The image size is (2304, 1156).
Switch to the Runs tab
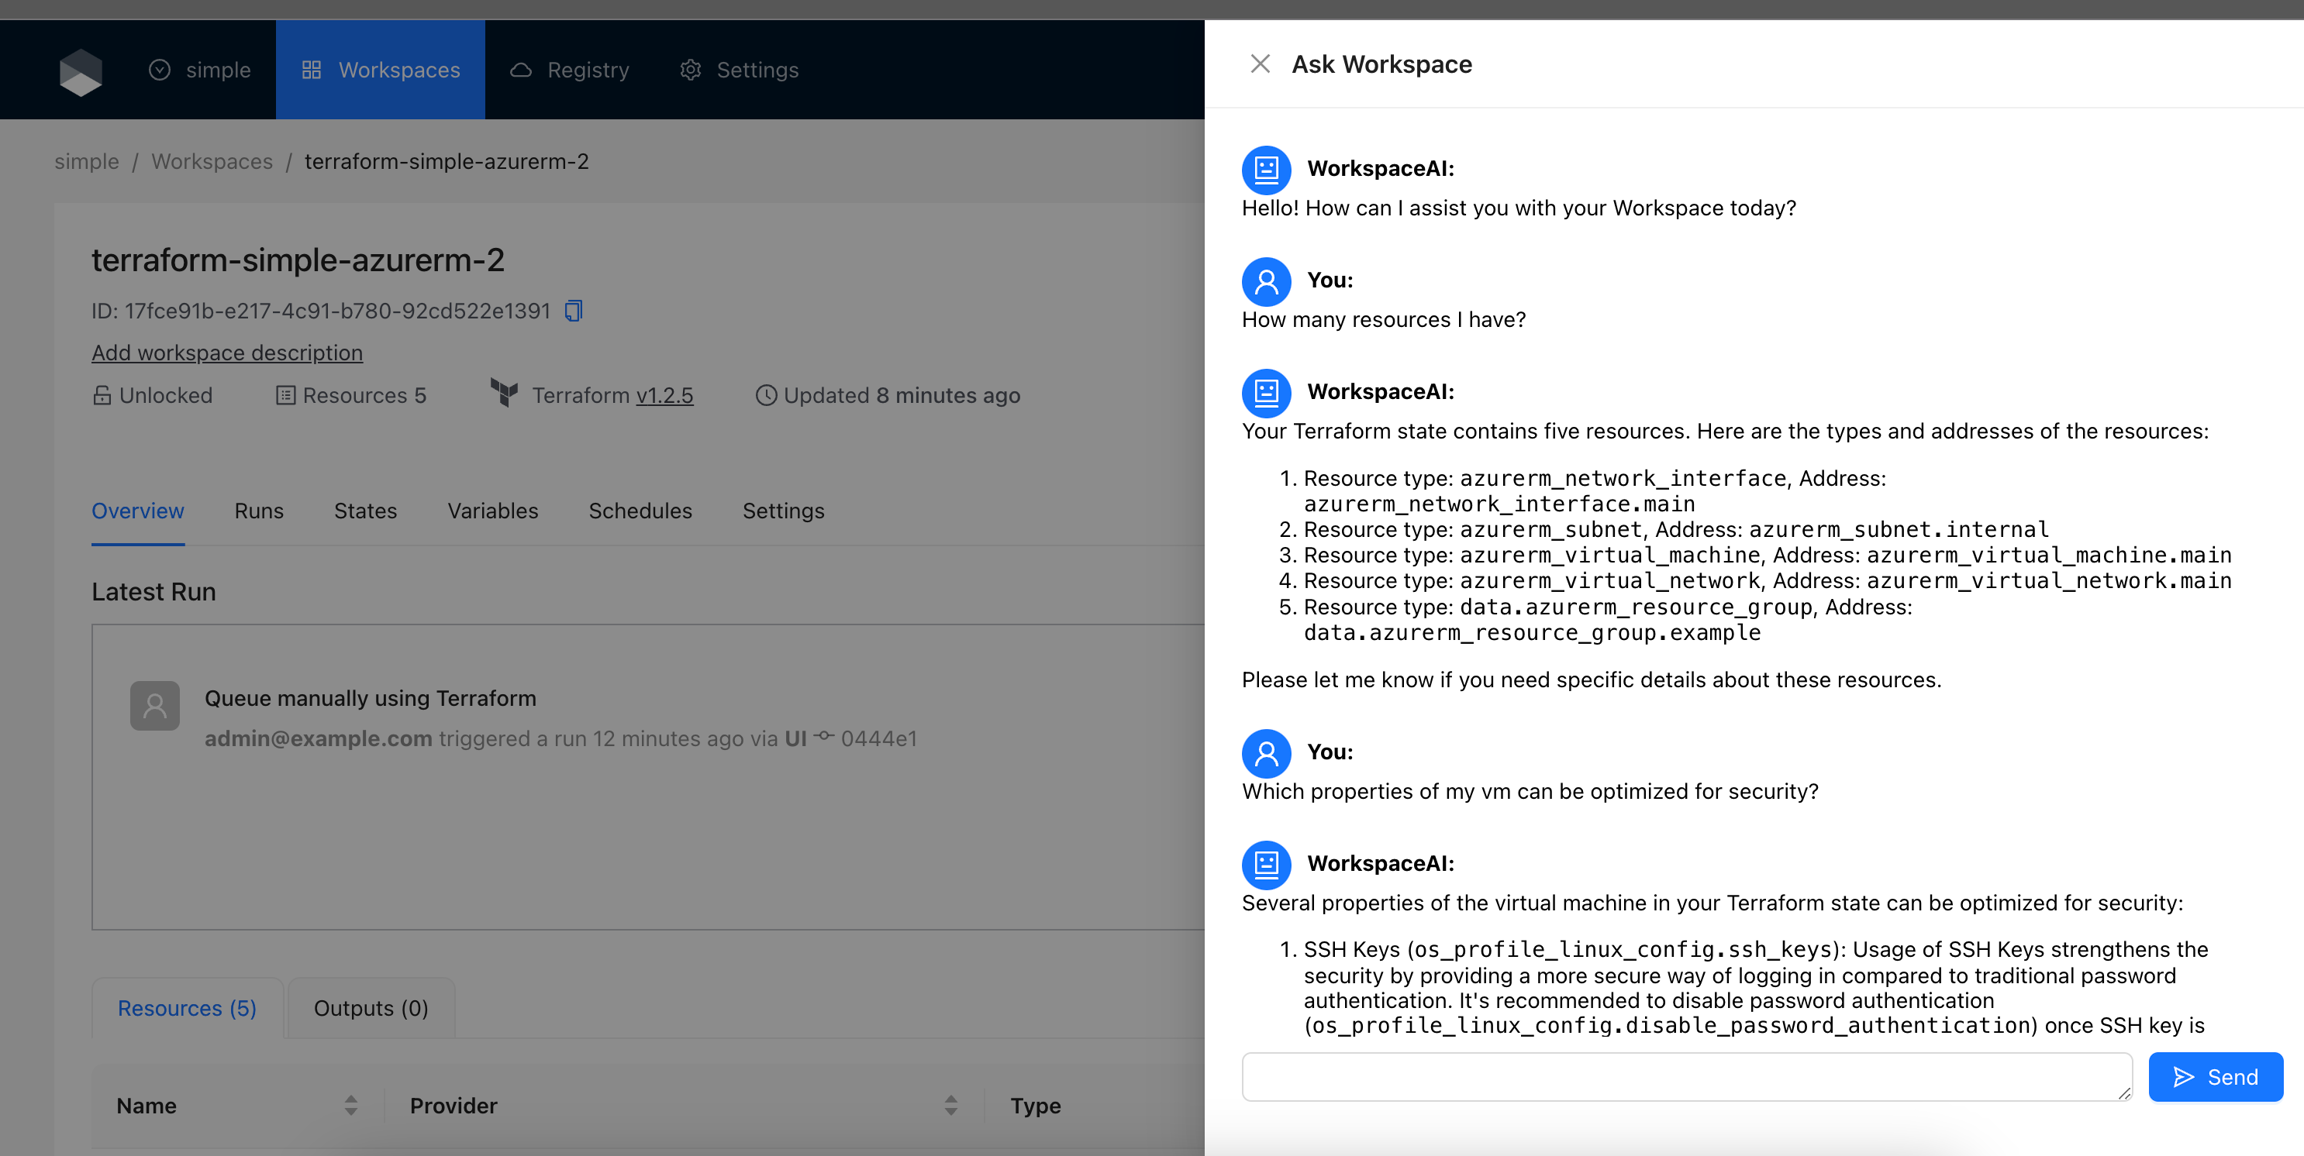[259, 511]
